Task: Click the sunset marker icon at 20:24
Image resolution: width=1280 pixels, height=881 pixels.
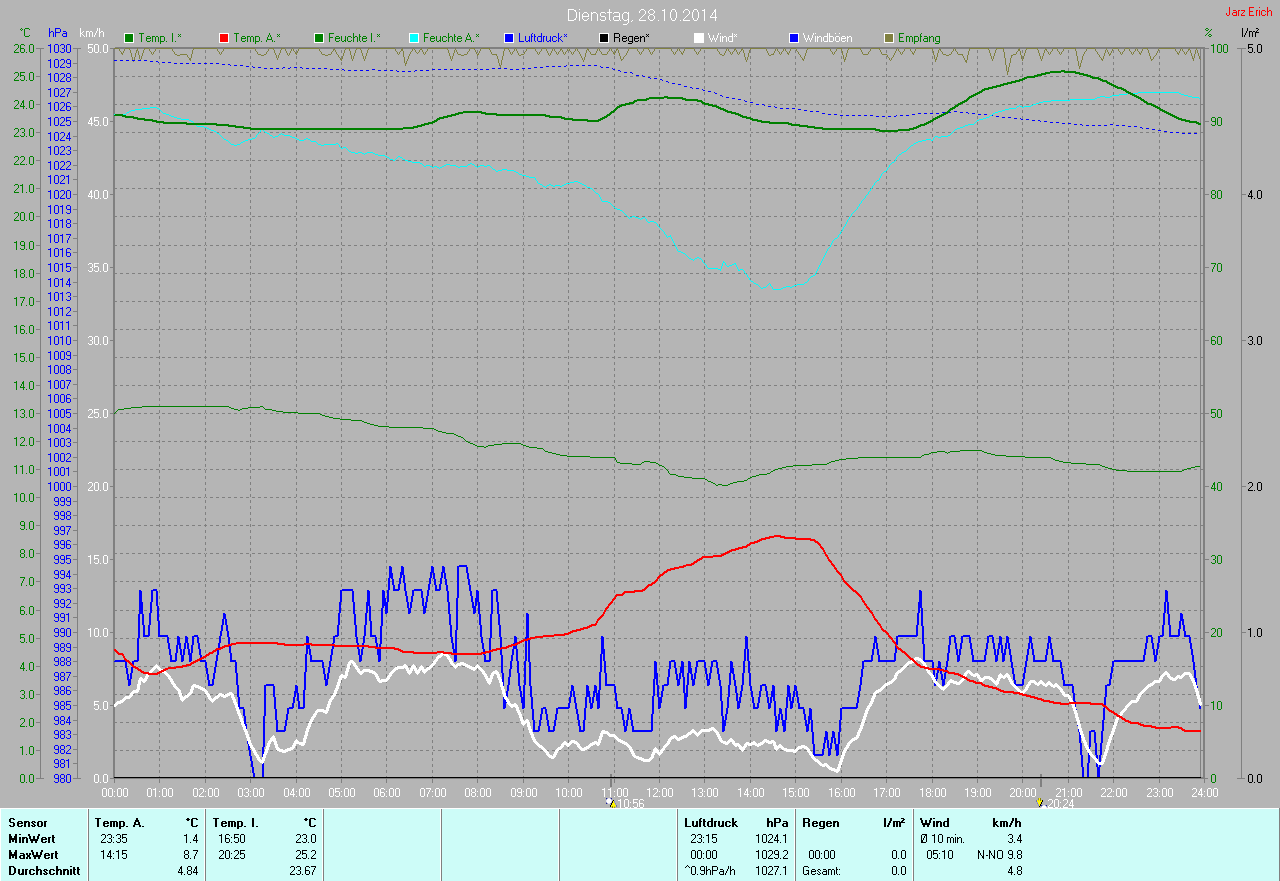Action: click(1040, 803)
